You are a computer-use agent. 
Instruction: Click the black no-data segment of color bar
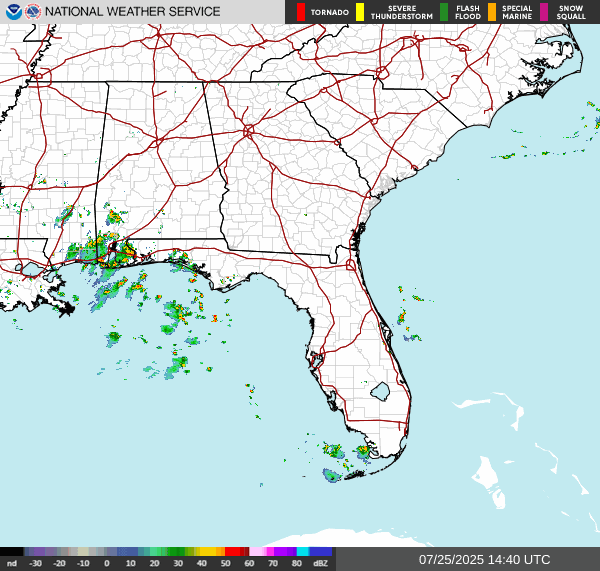tap(12, 551)
